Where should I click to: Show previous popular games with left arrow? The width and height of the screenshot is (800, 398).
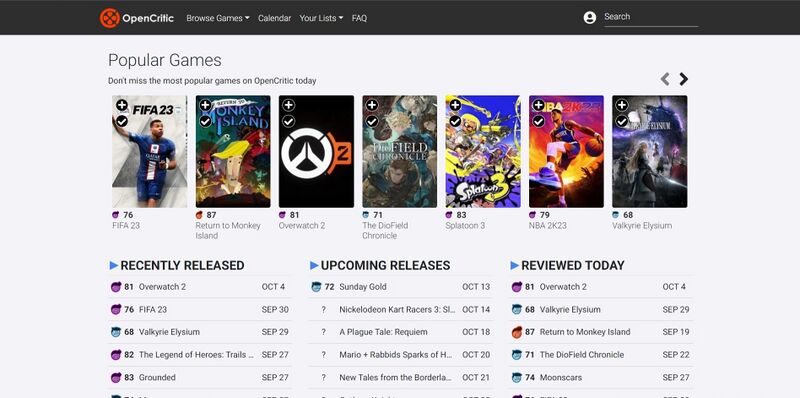click(665, 79)
